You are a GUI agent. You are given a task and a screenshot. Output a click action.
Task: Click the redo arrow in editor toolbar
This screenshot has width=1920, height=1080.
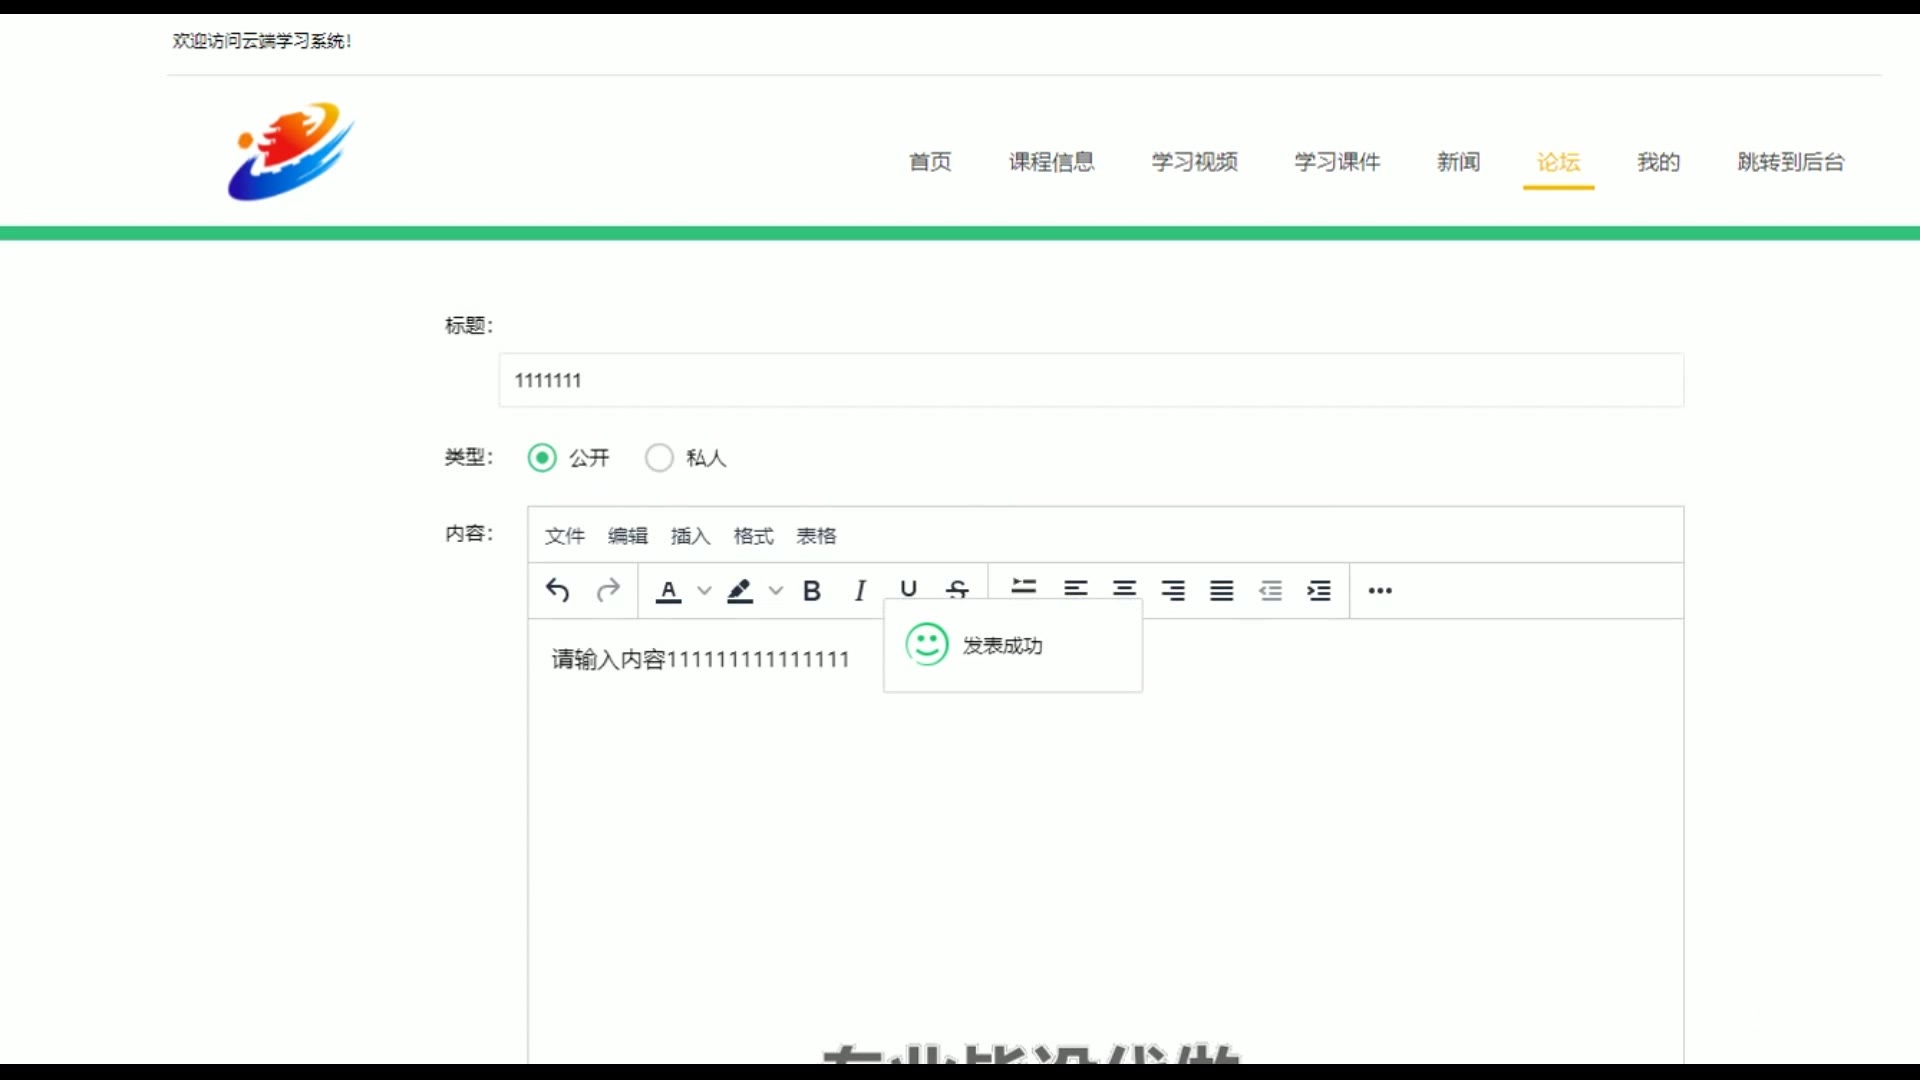coord(608,591)
